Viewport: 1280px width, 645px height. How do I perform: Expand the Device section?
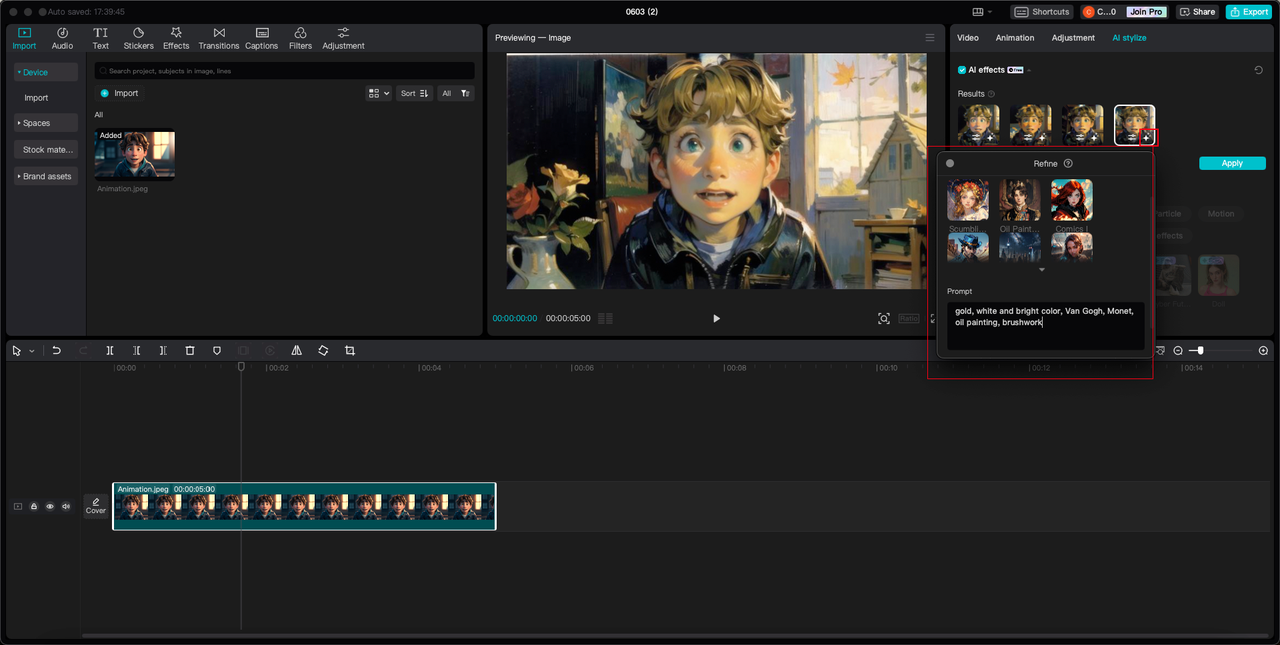(46, 72)
